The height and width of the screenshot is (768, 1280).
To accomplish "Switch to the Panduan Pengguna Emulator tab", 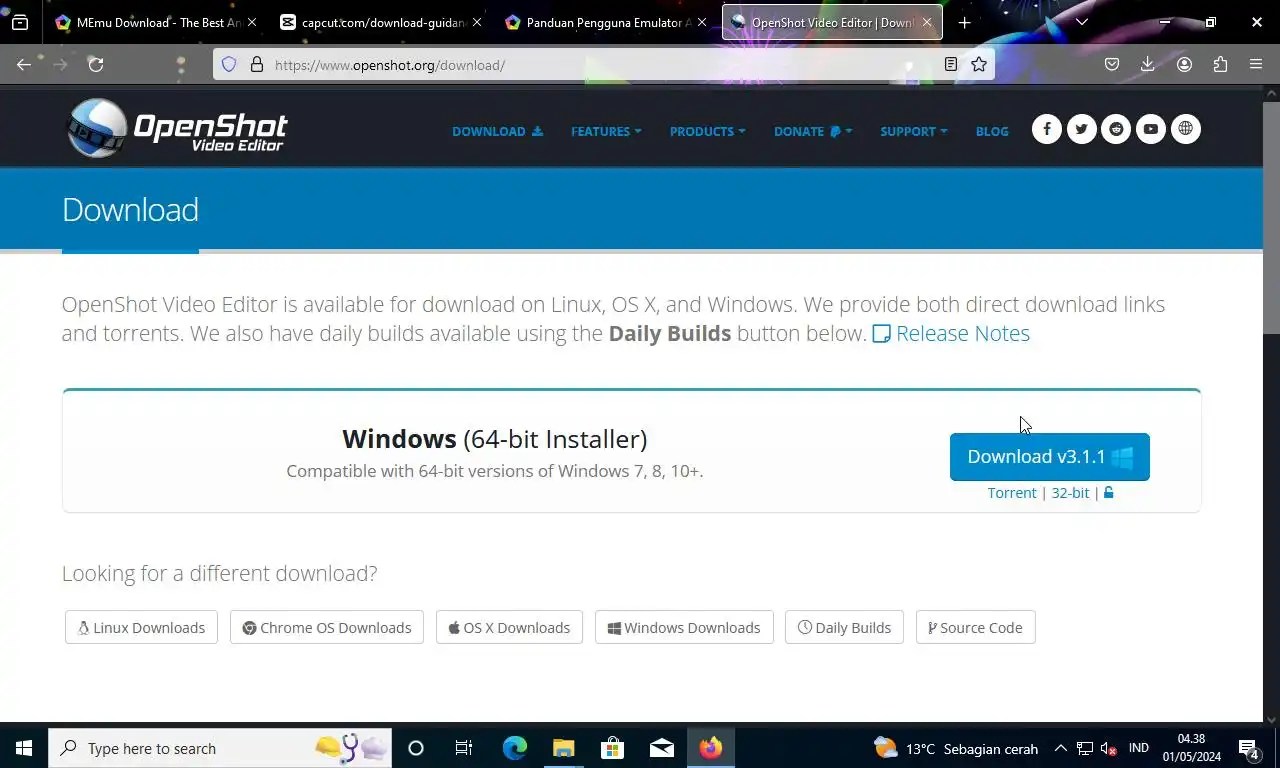I will [606, 22].
